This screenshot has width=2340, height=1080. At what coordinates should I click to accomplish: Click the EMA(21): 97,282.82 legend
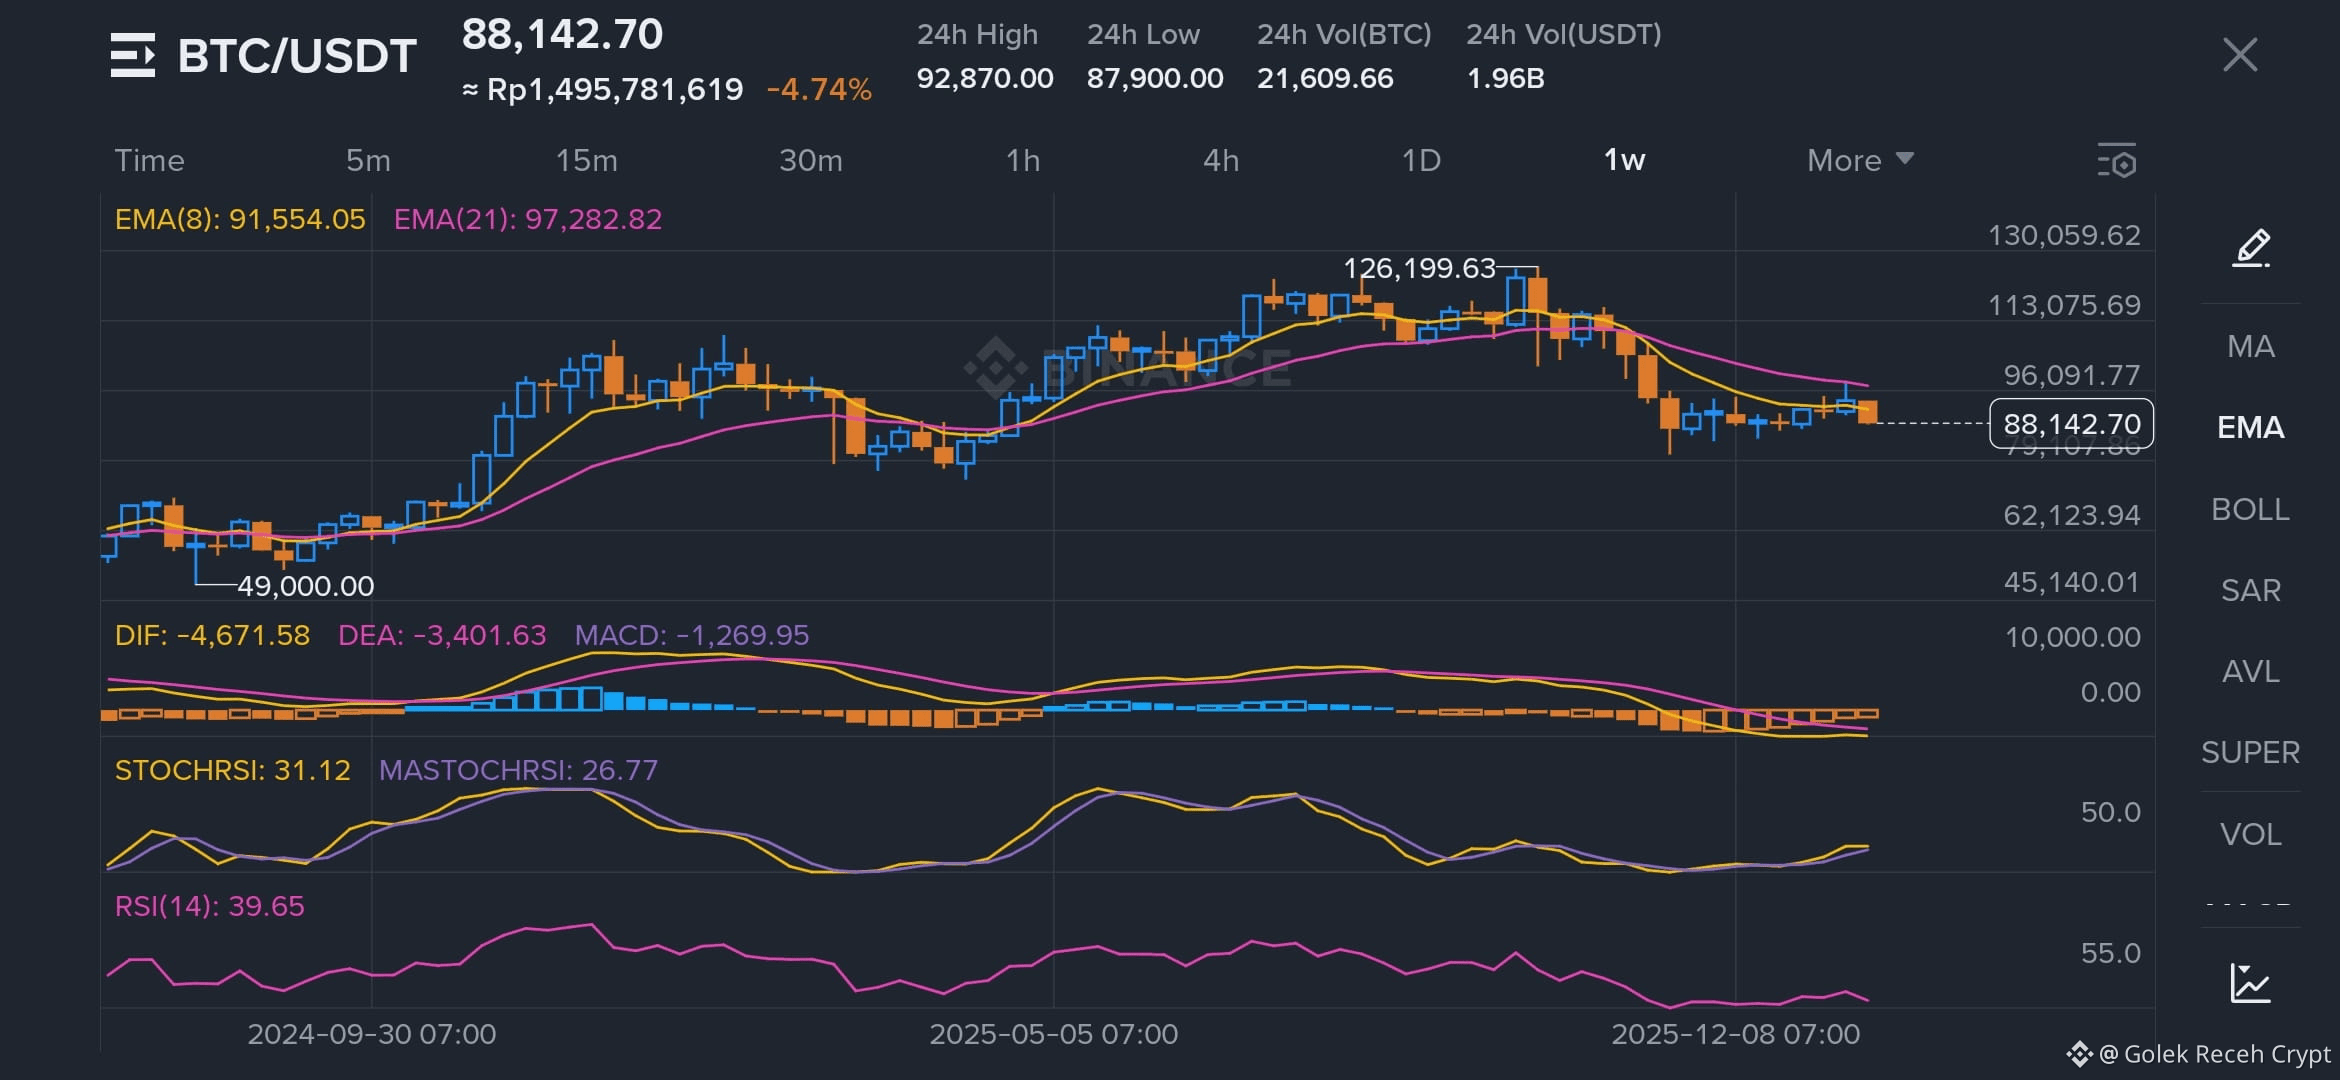pos(528,219)
